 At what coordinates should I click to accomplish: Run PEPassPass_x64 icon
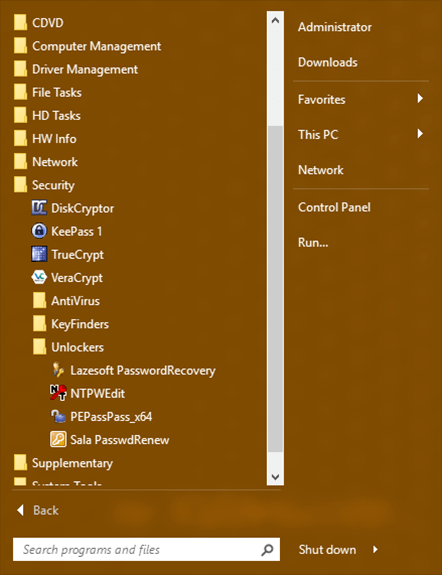58,416
